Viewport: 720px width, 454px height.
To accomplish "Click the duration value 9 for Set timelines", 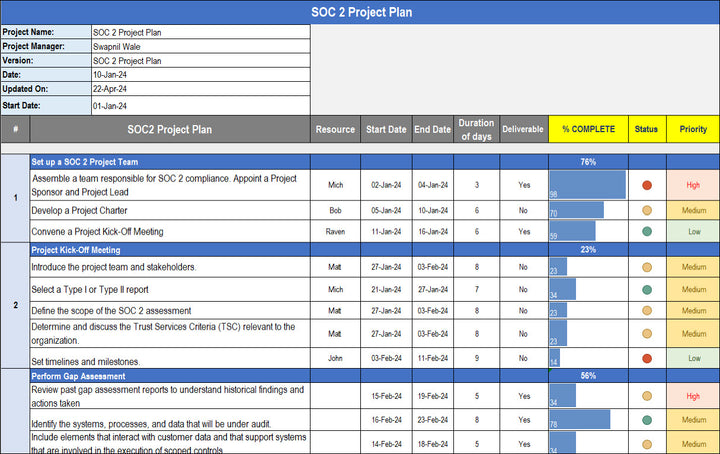I will [x=477, y=358].
